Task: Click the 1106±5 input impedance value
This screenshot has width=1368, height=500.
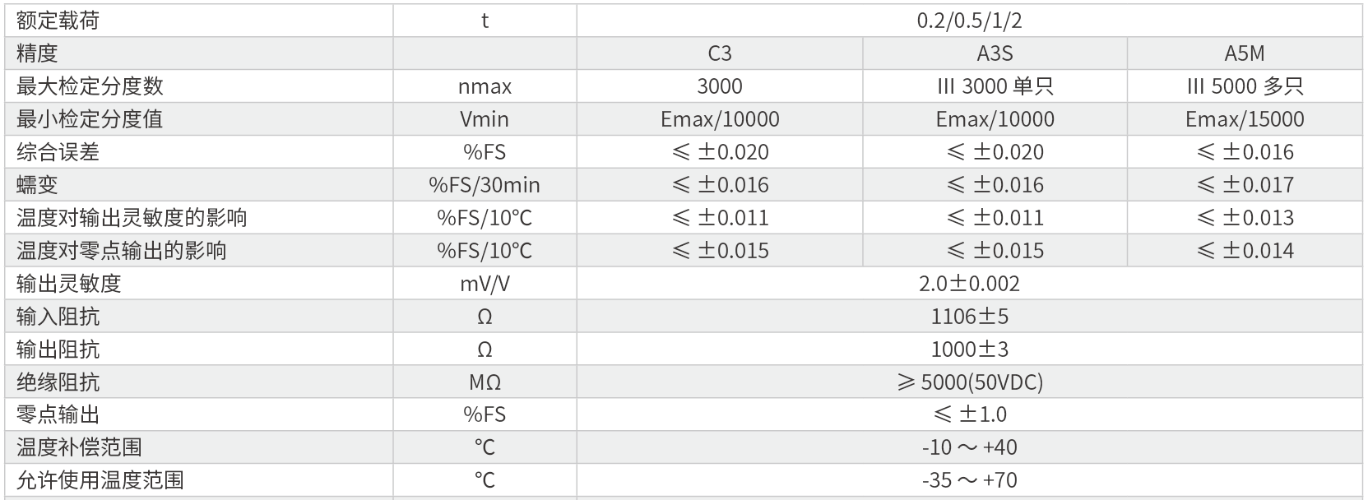Action: click(x=970, y=317)
